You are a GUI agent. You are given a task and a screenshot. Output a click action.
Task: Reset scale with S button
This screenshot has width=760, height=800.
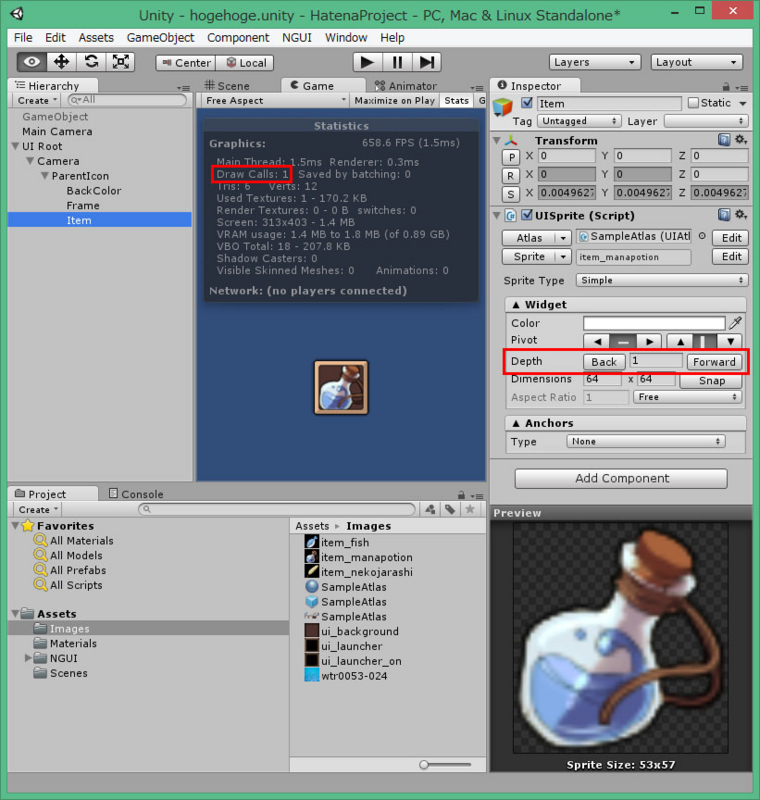pyautogui.click(x=511, y=194)
